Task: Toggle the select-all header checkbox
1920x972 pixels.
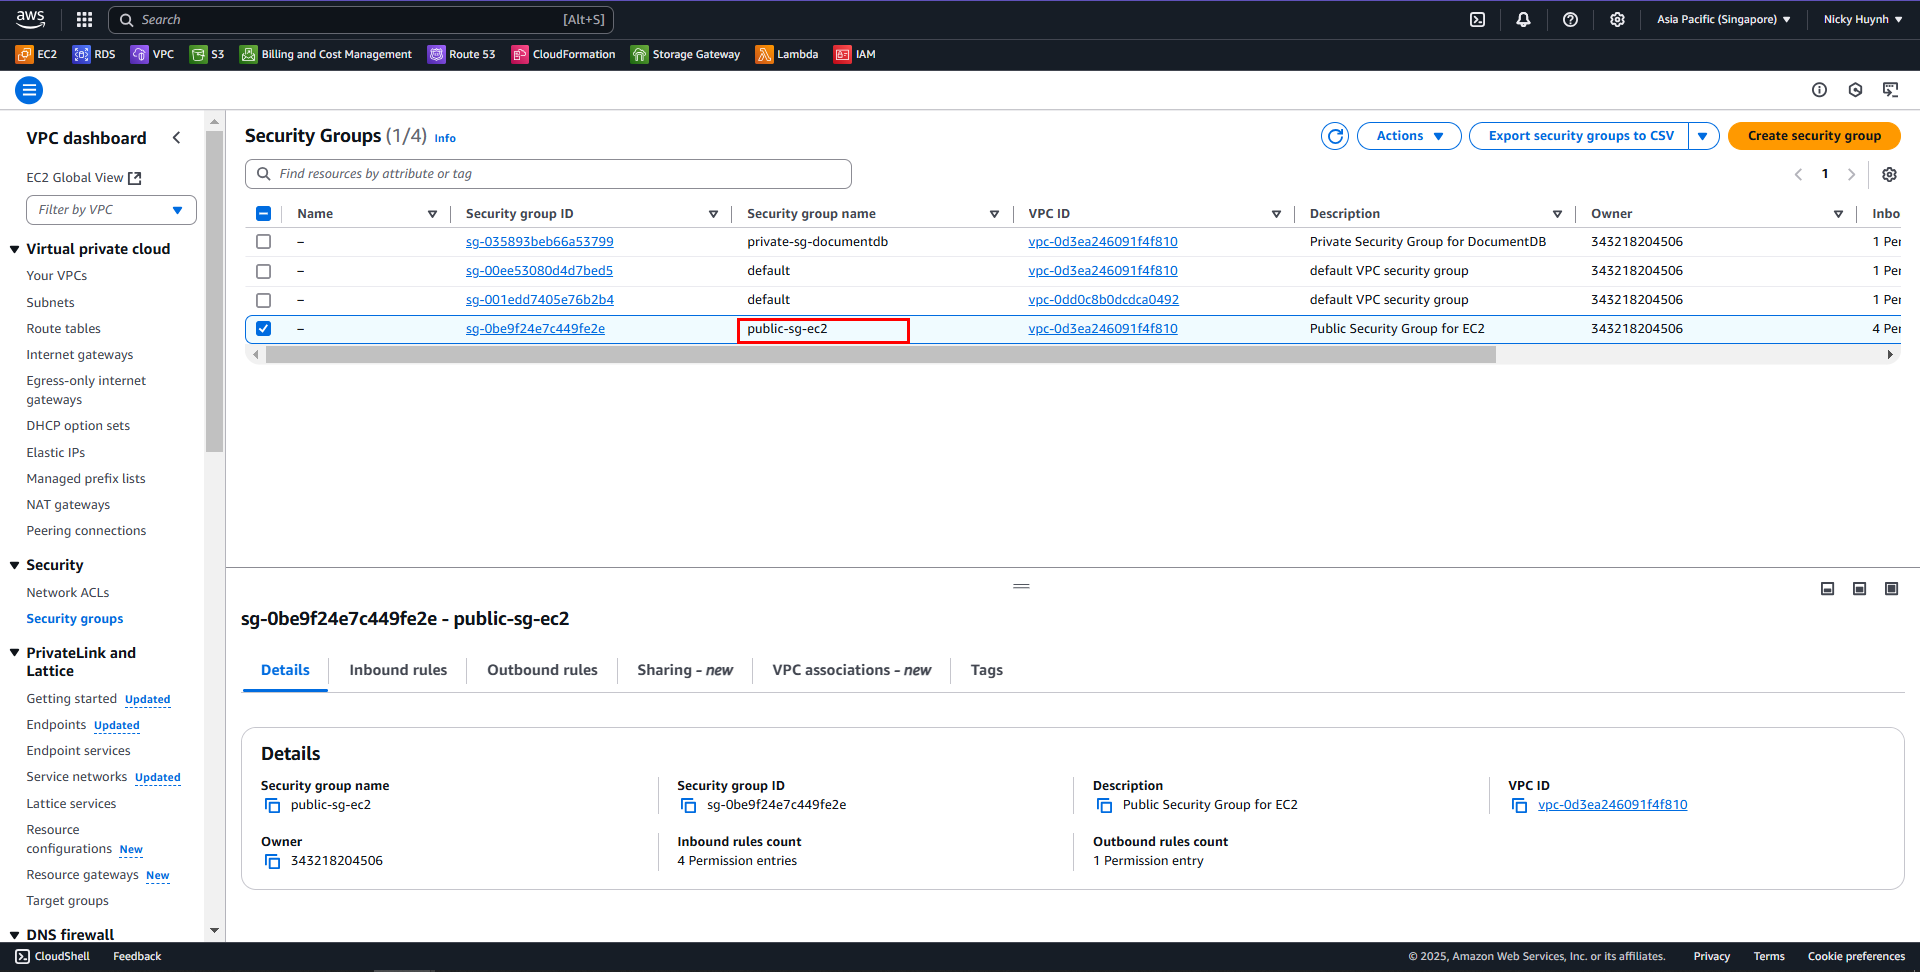Action: [263, 213]
